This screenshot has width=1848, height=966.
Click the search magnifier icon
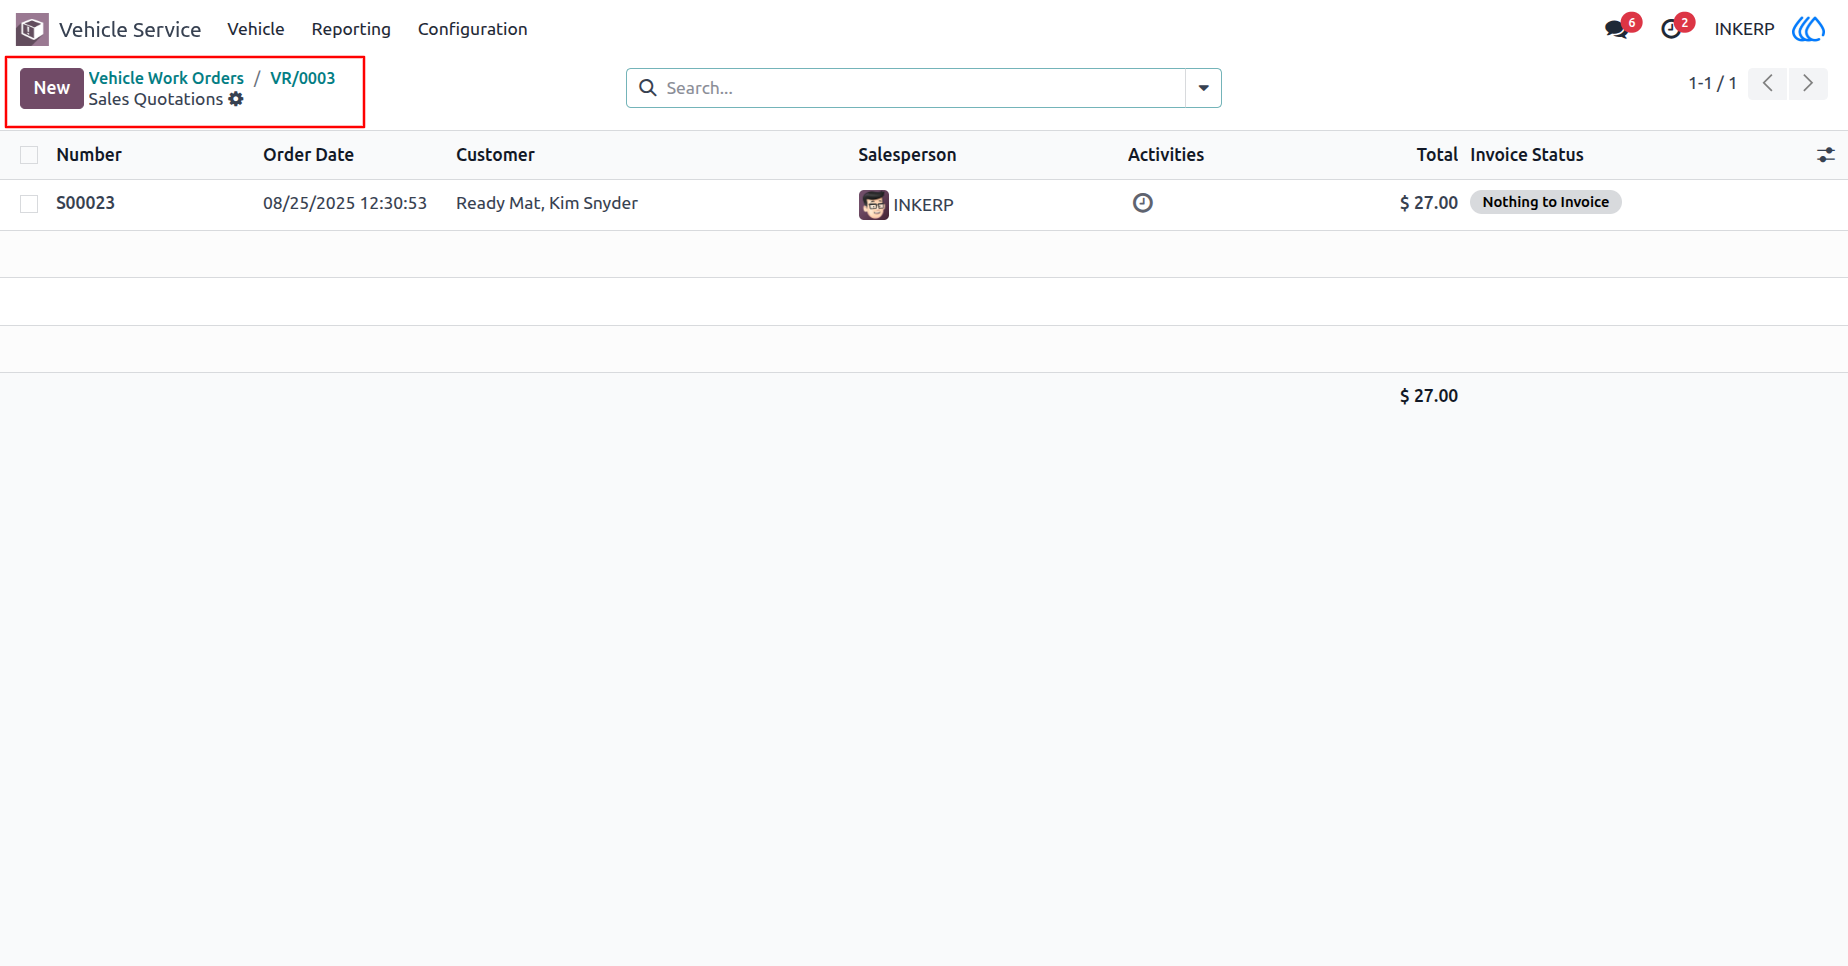tap(648, 88)
